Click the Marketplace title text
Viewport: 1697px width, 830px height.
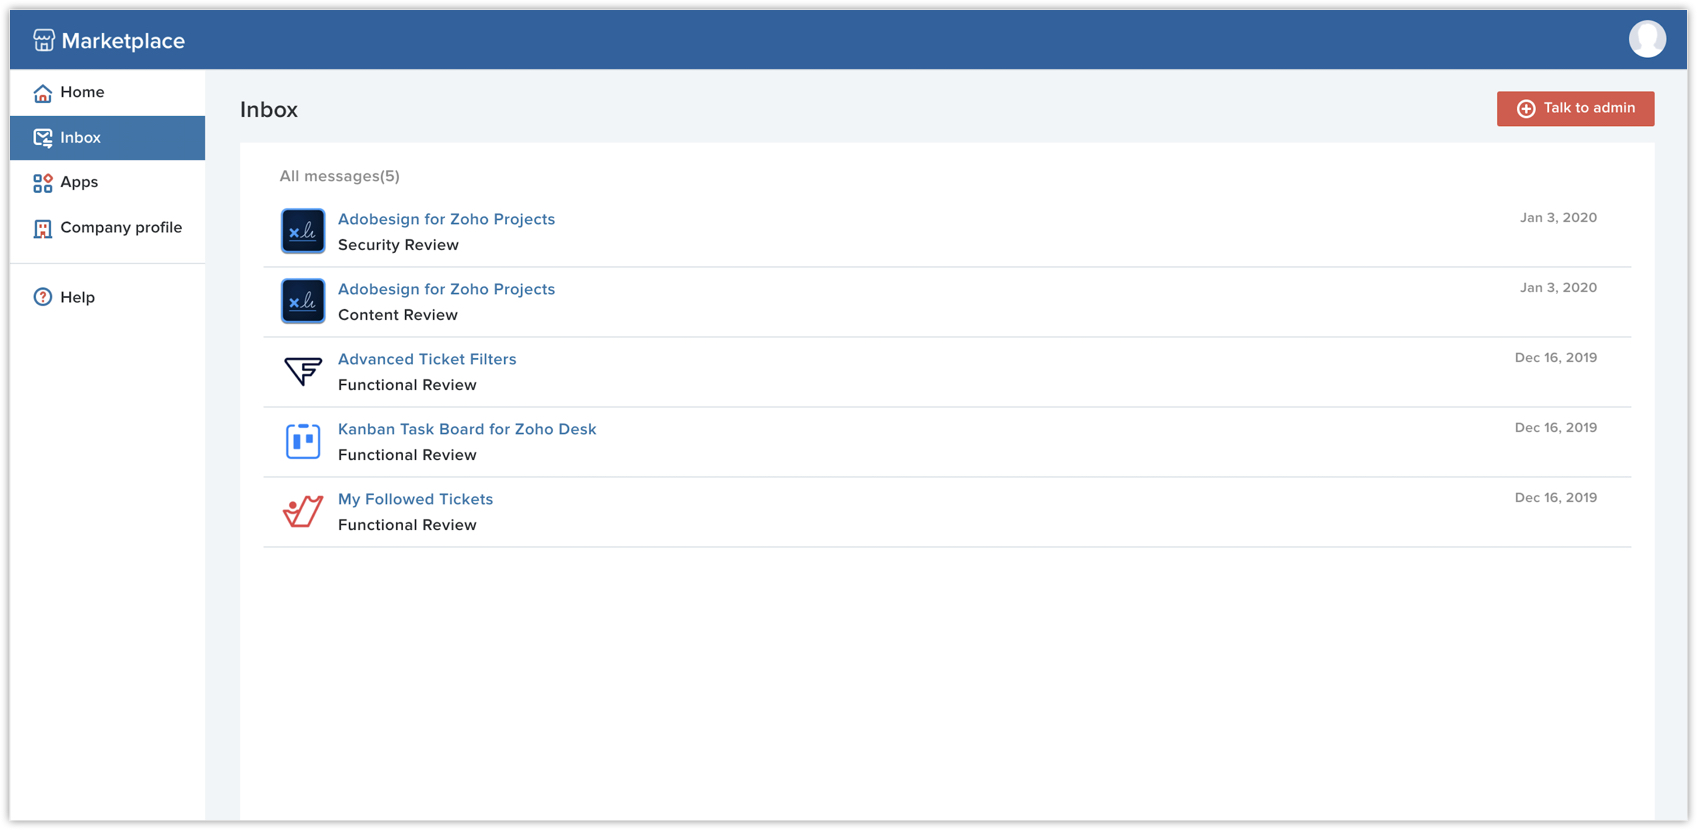tap(123, 41)
